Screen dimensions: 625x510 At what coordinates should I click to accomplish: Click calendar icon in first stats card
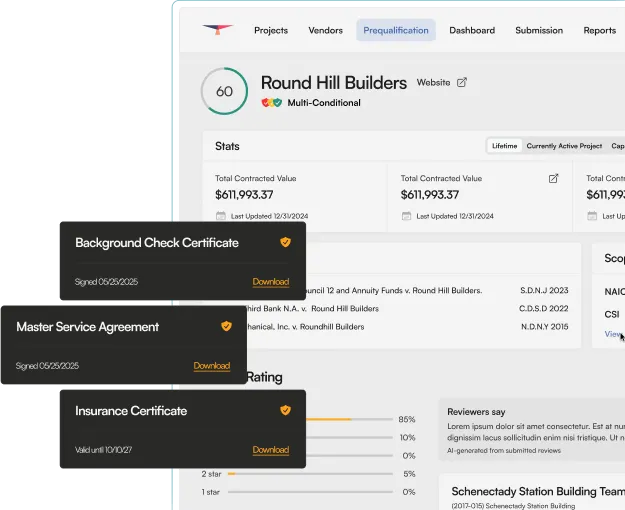click(220, 216)
